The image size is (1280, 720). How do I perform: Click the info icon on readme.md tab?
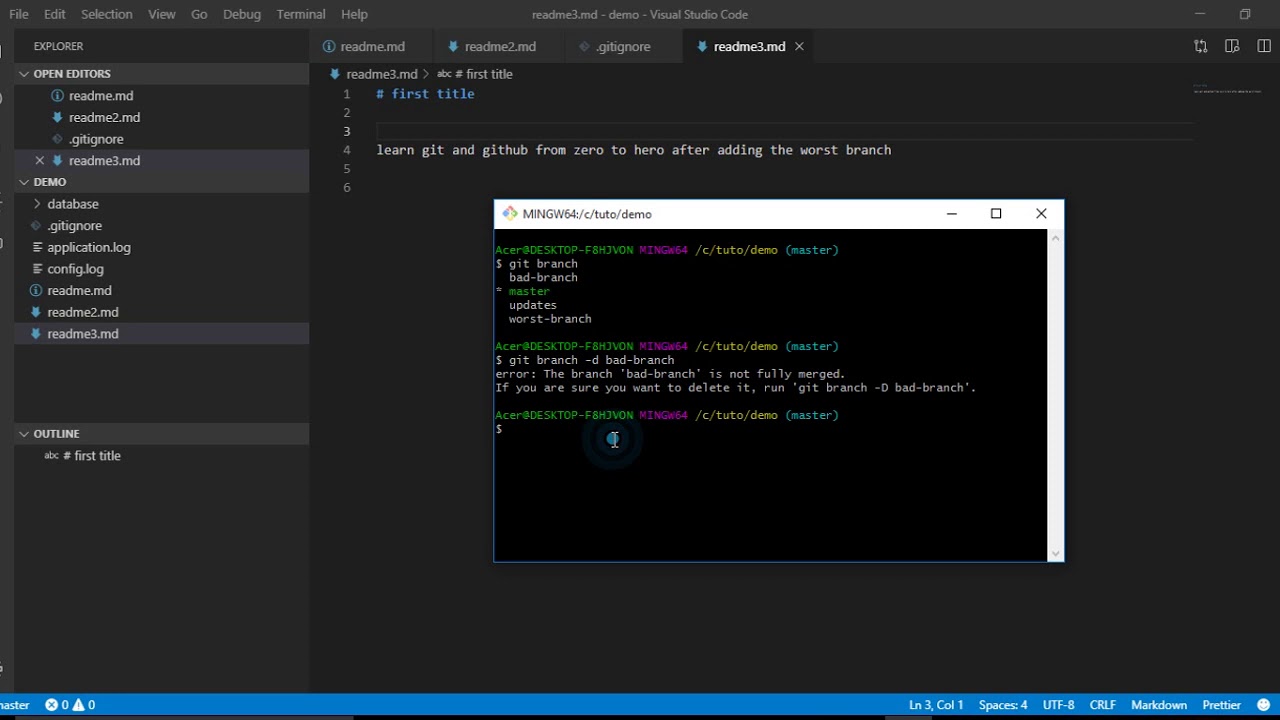pos(329,47)
